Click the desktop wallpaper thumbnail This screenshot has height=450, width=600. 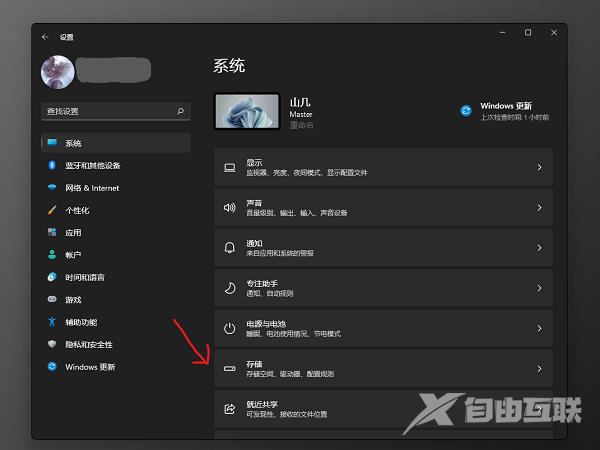pyautogui.click(x=247, y=111)
